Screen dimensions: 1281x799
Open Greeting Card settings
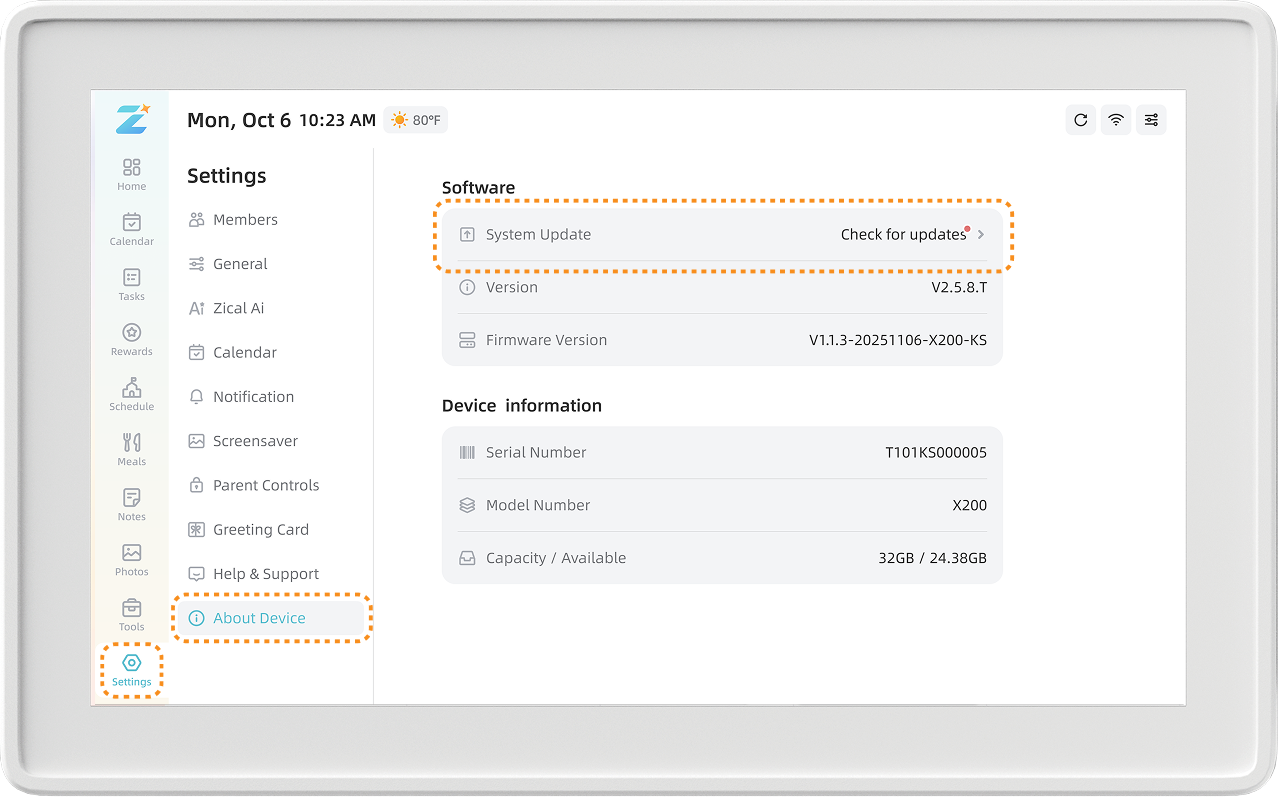(x=248, y=529)
